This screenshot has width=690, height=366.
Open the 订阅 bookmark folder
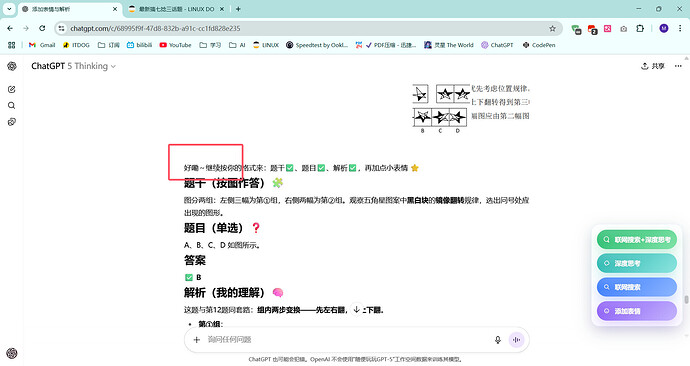point(109,45)
